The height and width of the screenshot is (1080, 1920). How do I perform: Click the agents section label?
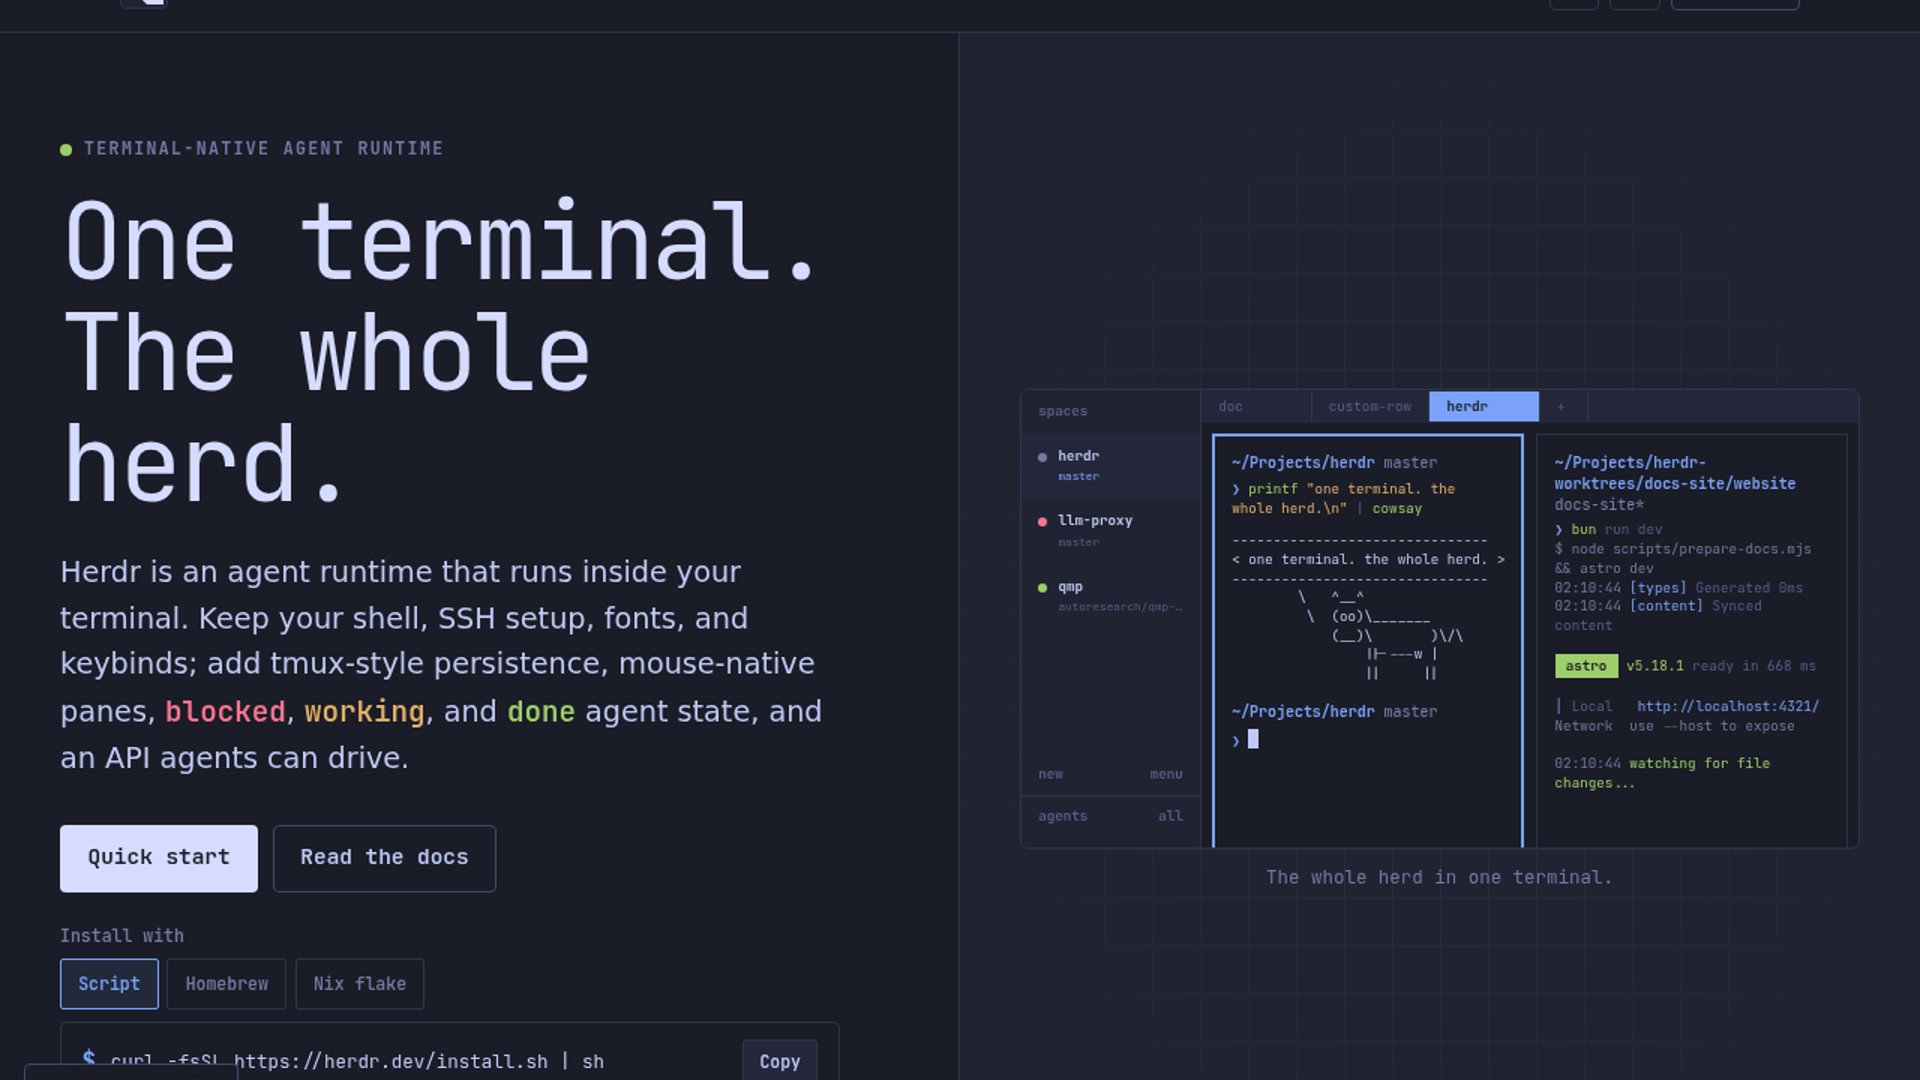coord(1062,816)
